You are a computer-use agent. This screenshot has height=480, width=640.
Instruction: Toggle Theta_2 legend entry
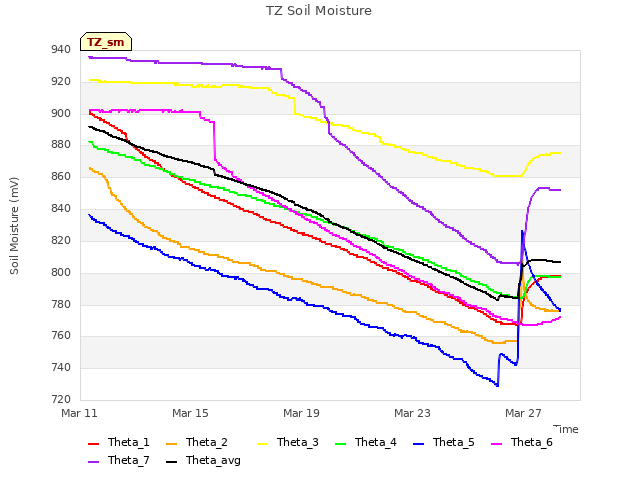(x=197, y=442)
